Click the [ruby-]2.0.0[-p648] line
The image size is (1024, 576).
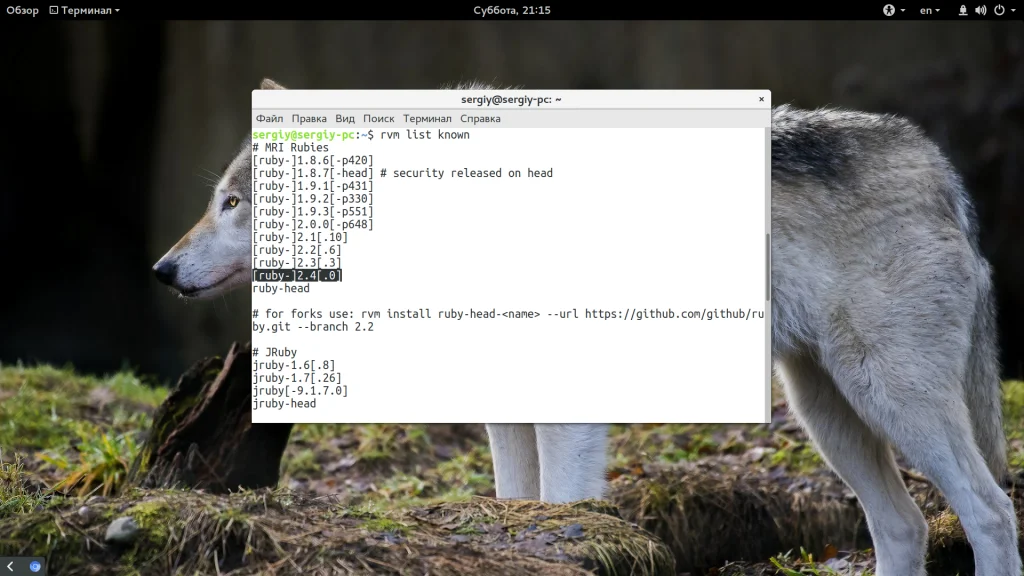coord(313,225)
